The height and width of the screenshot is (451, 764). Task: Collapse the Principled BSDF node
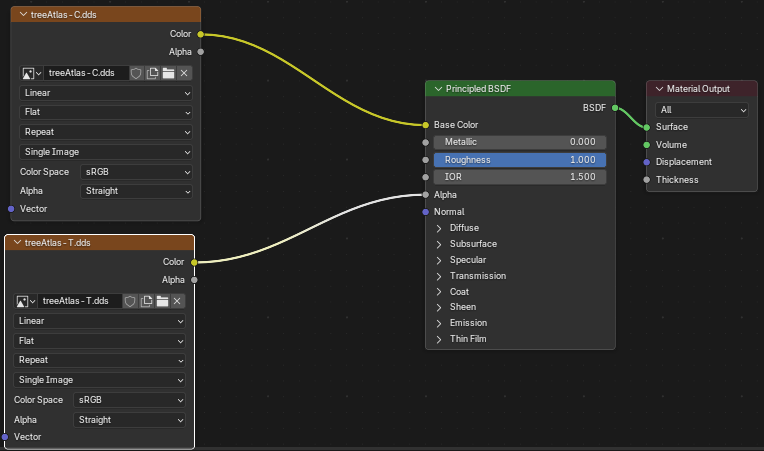(438, 89)
